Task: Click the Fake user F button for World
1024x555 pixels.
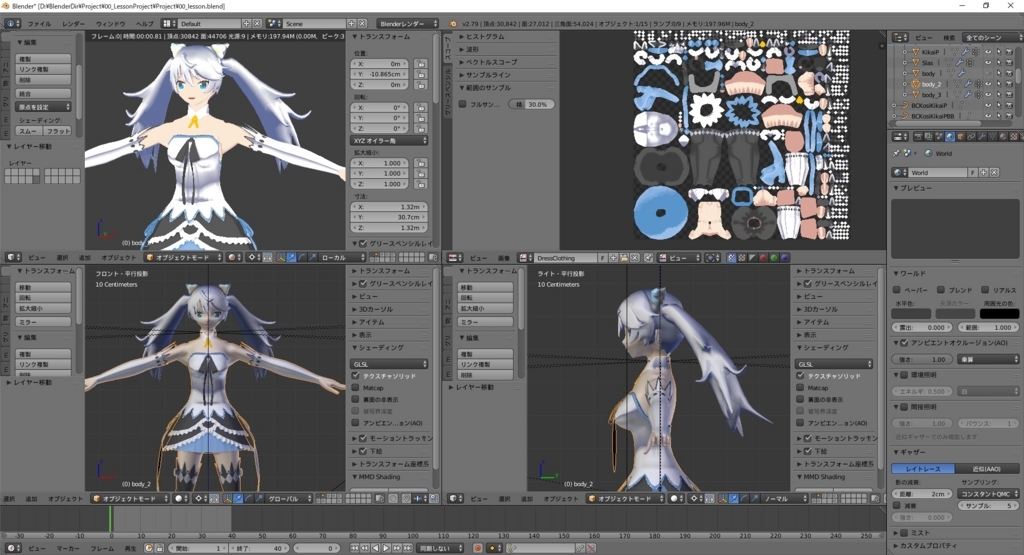Action: pos(972,172)
